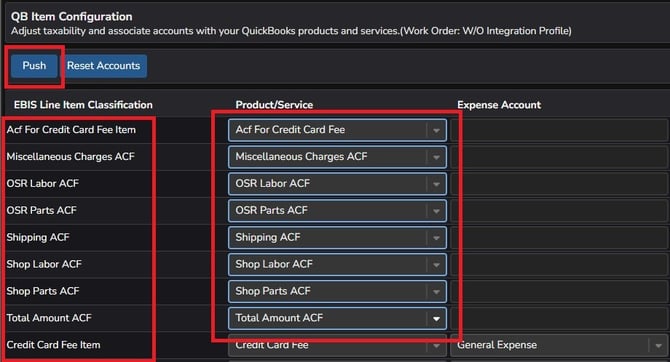The image size is (670, 362).
Task: Click the 'Shop Labor ACF' classification label
Action: pos(44,265)
